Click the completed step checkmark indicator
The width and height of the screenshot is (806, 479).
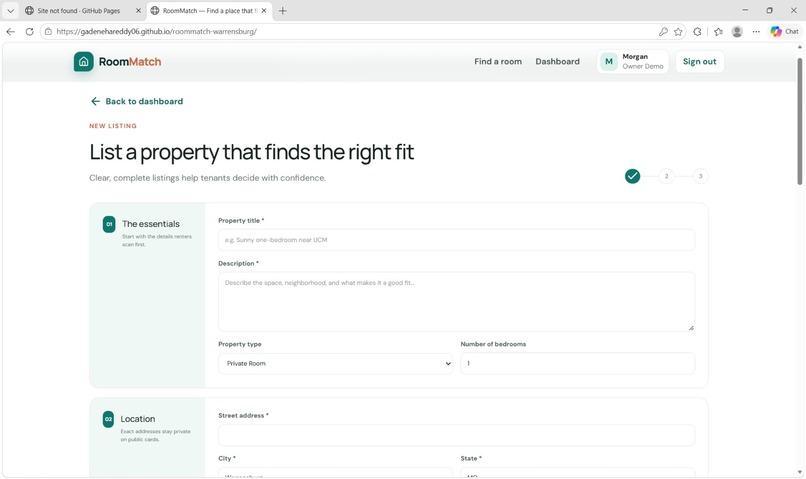(632, 176)
